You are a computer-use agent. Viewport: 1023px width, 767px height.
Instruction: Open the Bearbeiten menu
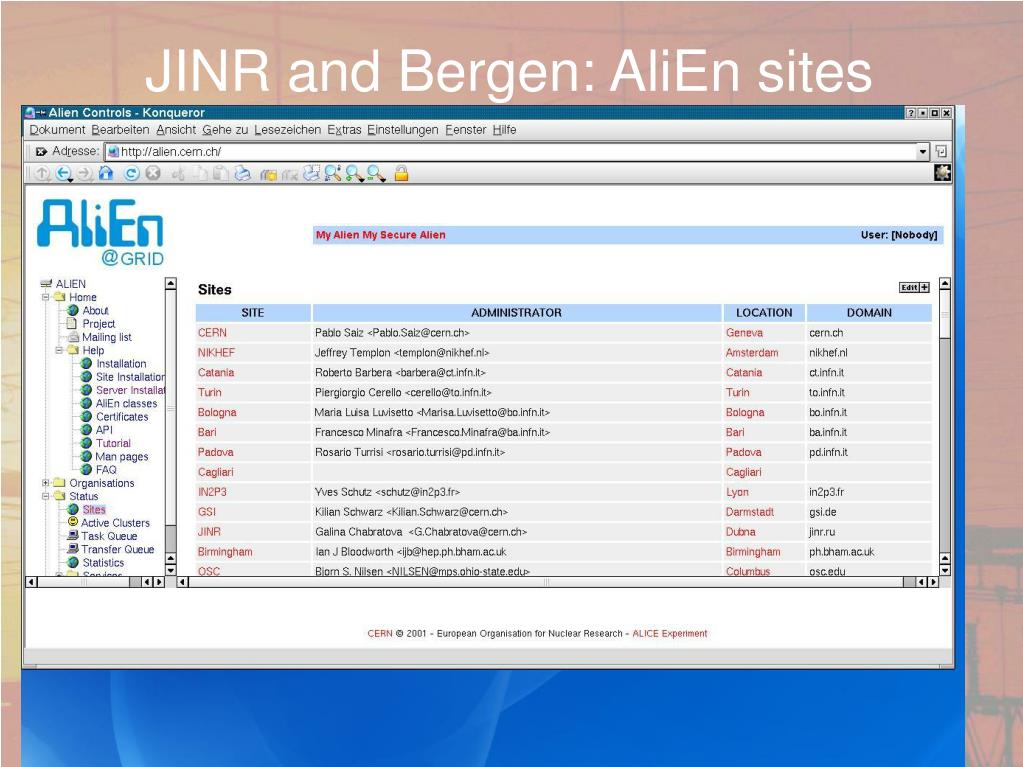pyautogui.click(x=120, y=130)
